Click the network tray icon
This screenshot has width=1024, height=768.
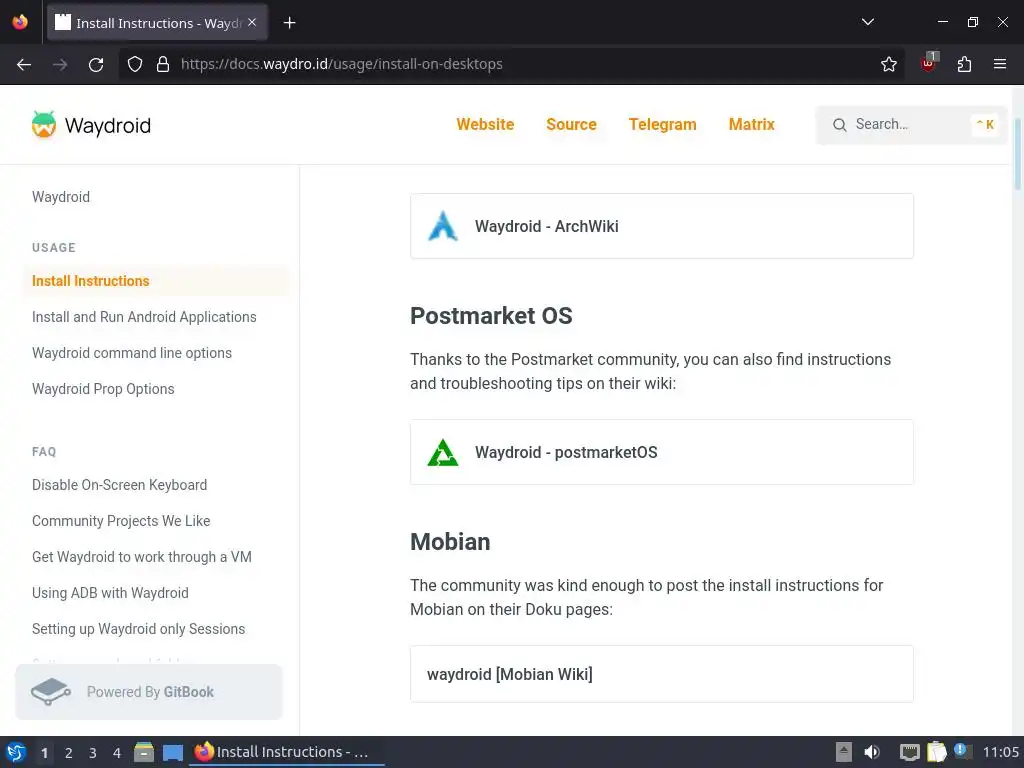coord(909,752)
